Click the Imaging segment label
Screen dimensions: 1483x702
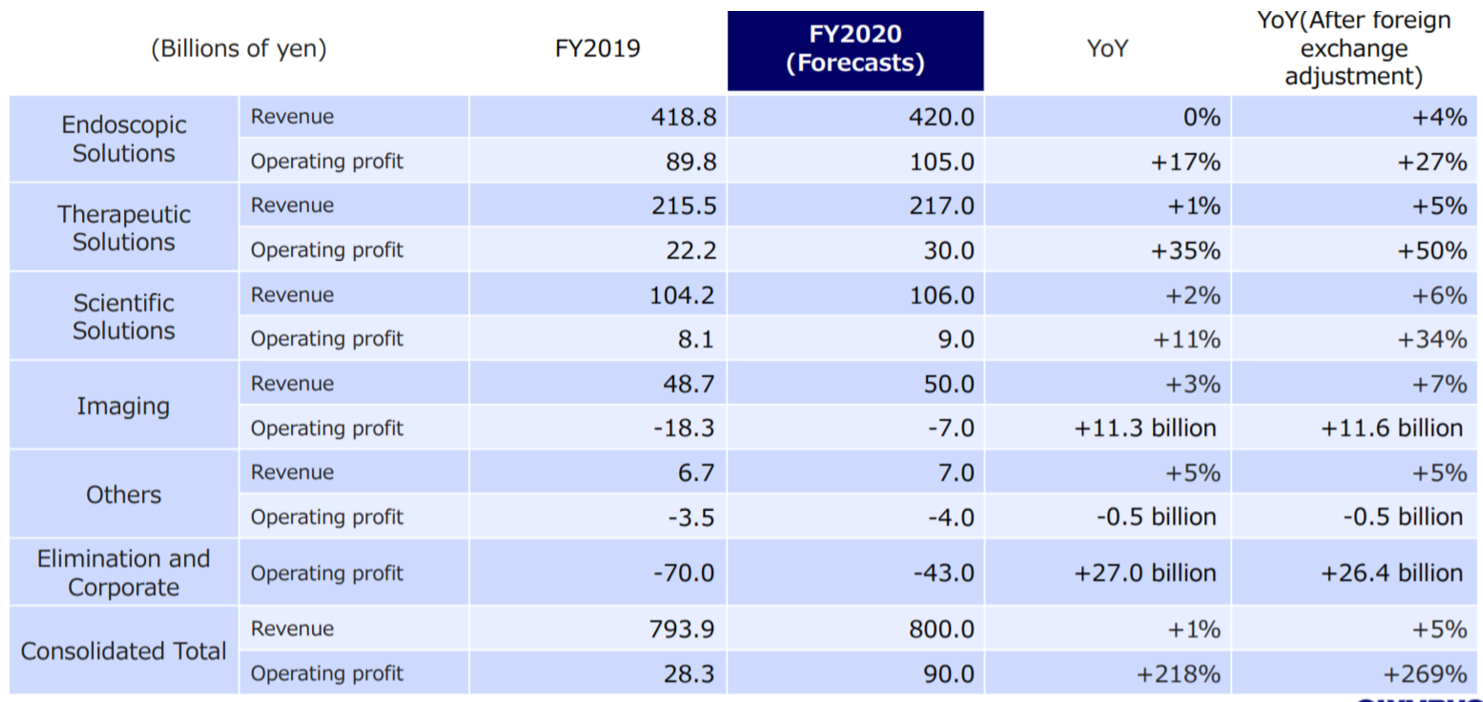(x=124, y=406)
